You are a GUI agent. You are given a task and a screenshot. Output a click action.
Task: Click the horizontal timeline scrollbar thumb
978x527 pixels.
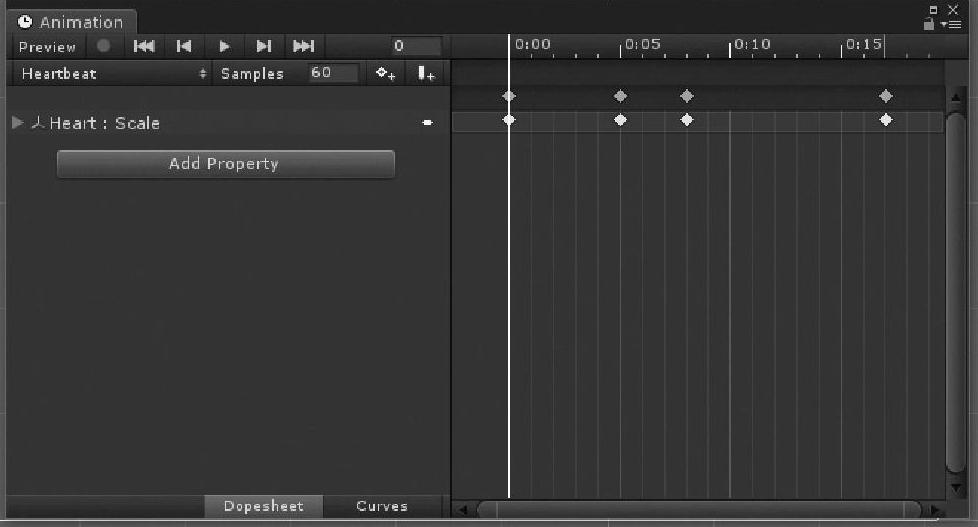pos(699,510)
